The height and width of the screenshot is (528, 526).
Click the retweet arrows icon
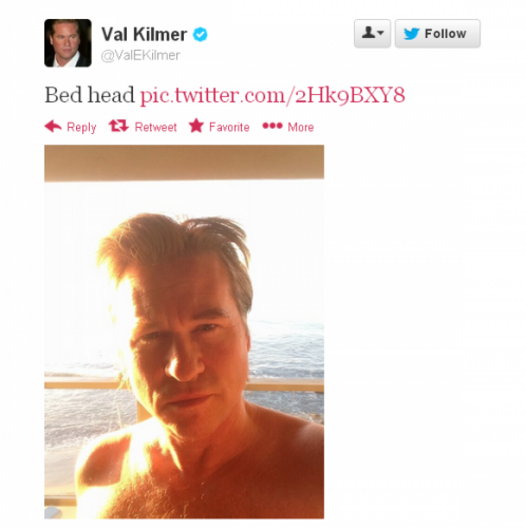click(119, 126)
